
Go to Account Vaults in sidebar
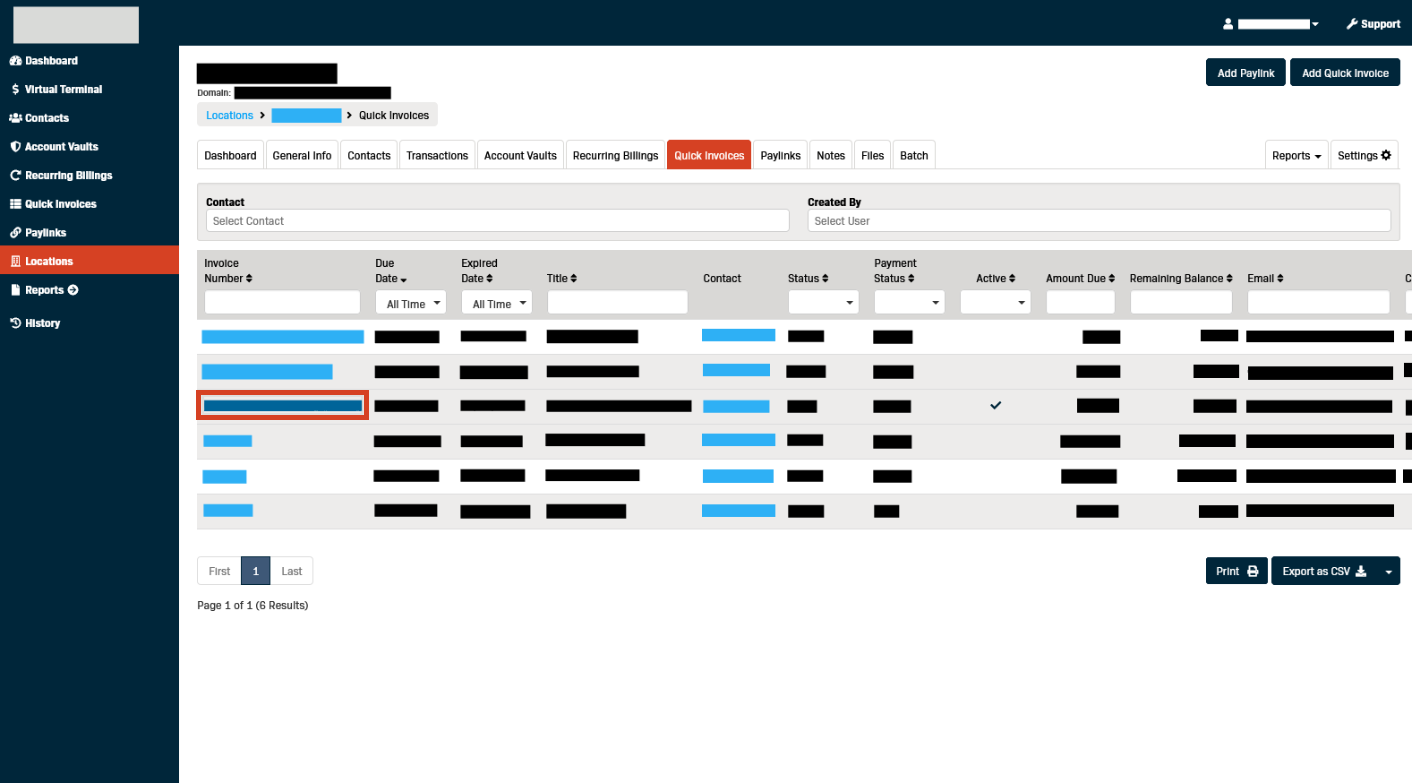[x=54, y=147]
